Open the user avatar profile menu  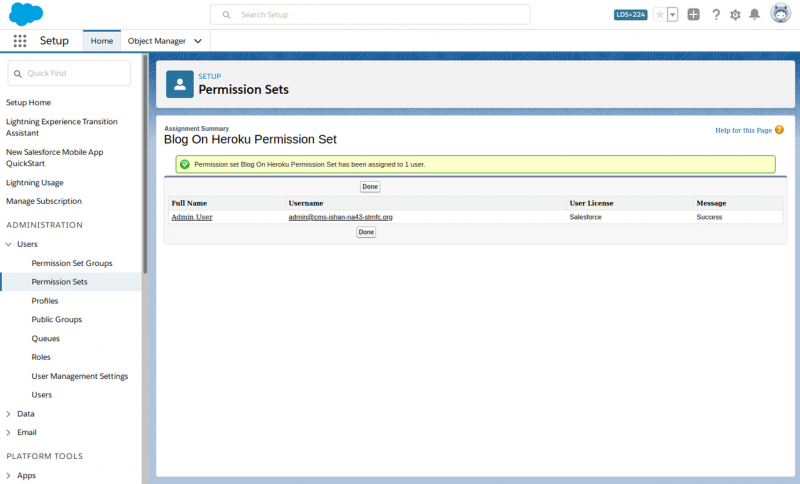pyautogui.click(x=781, y=13)
